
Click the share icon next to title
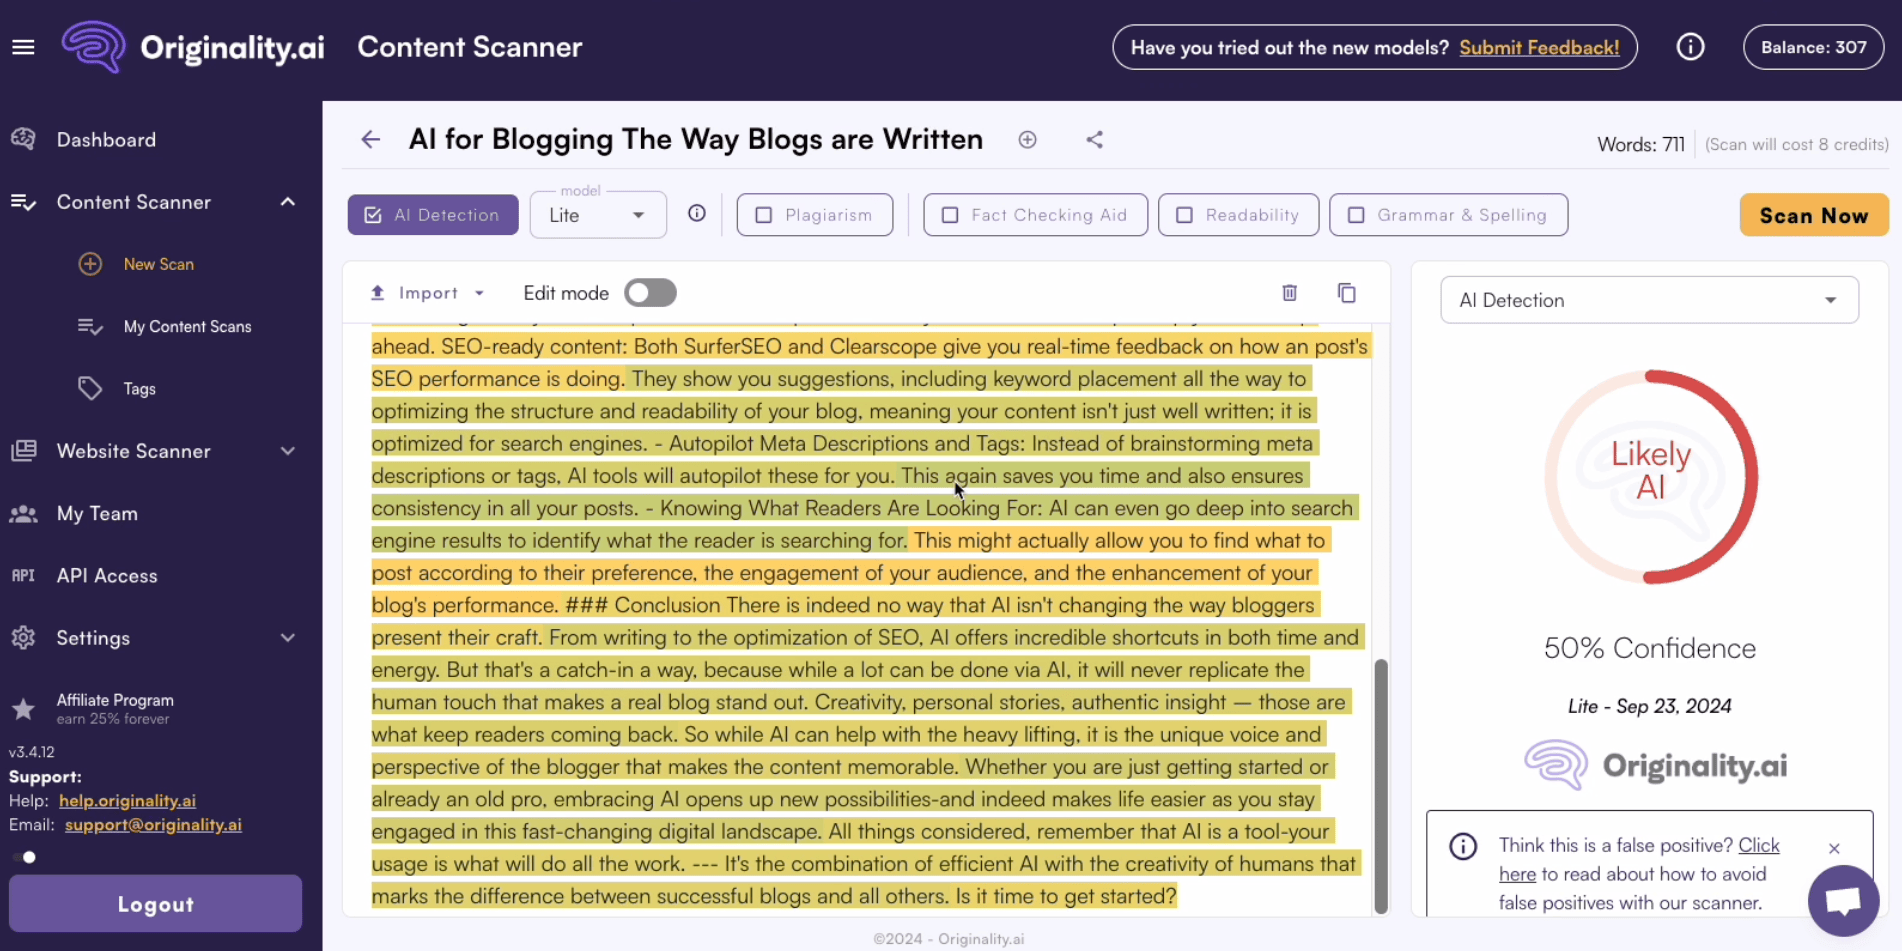tap(1095, 140)
